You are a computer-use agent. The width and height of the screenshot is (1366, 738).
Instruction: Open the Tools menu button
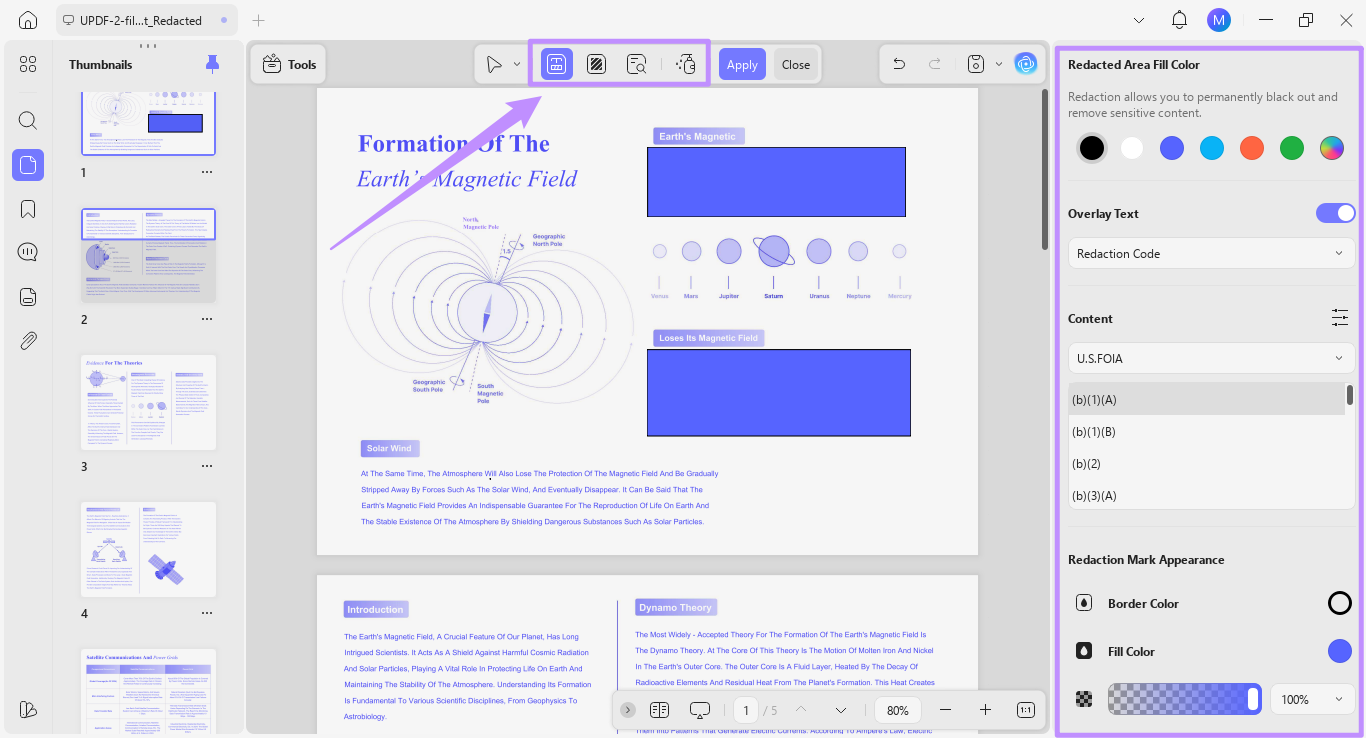(288, 64)
